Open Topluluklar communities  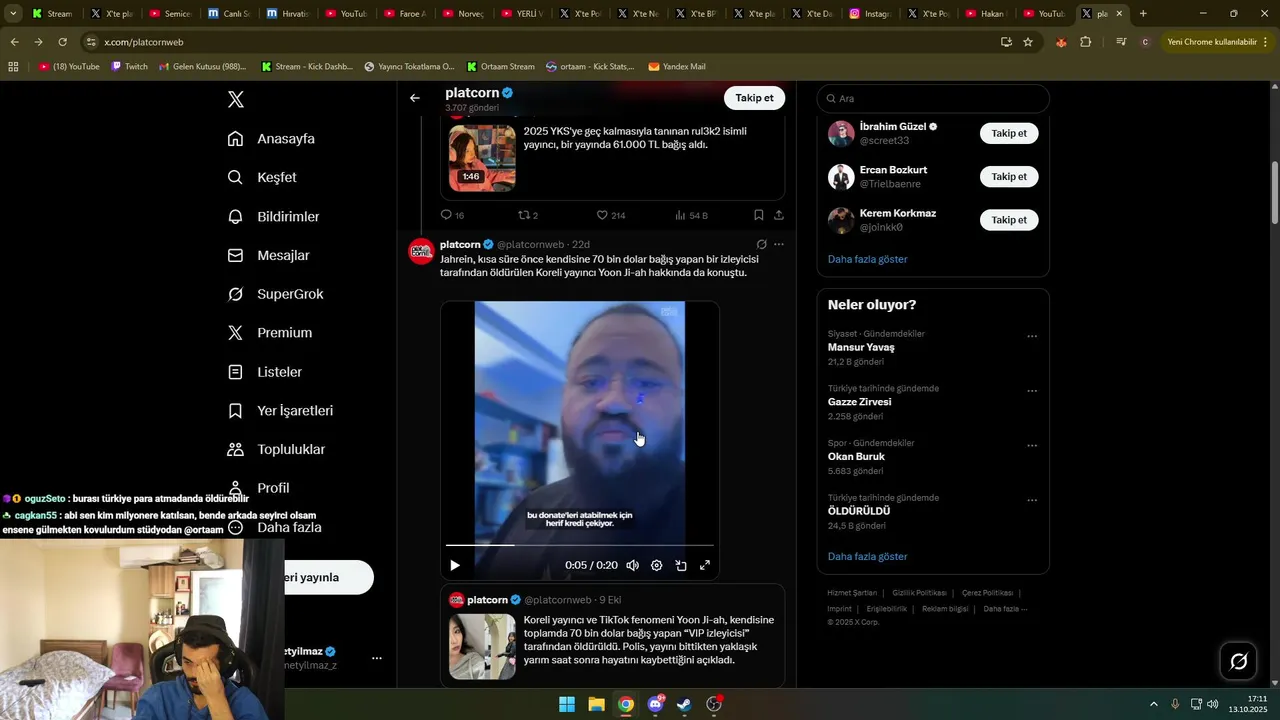coord(275,449)
